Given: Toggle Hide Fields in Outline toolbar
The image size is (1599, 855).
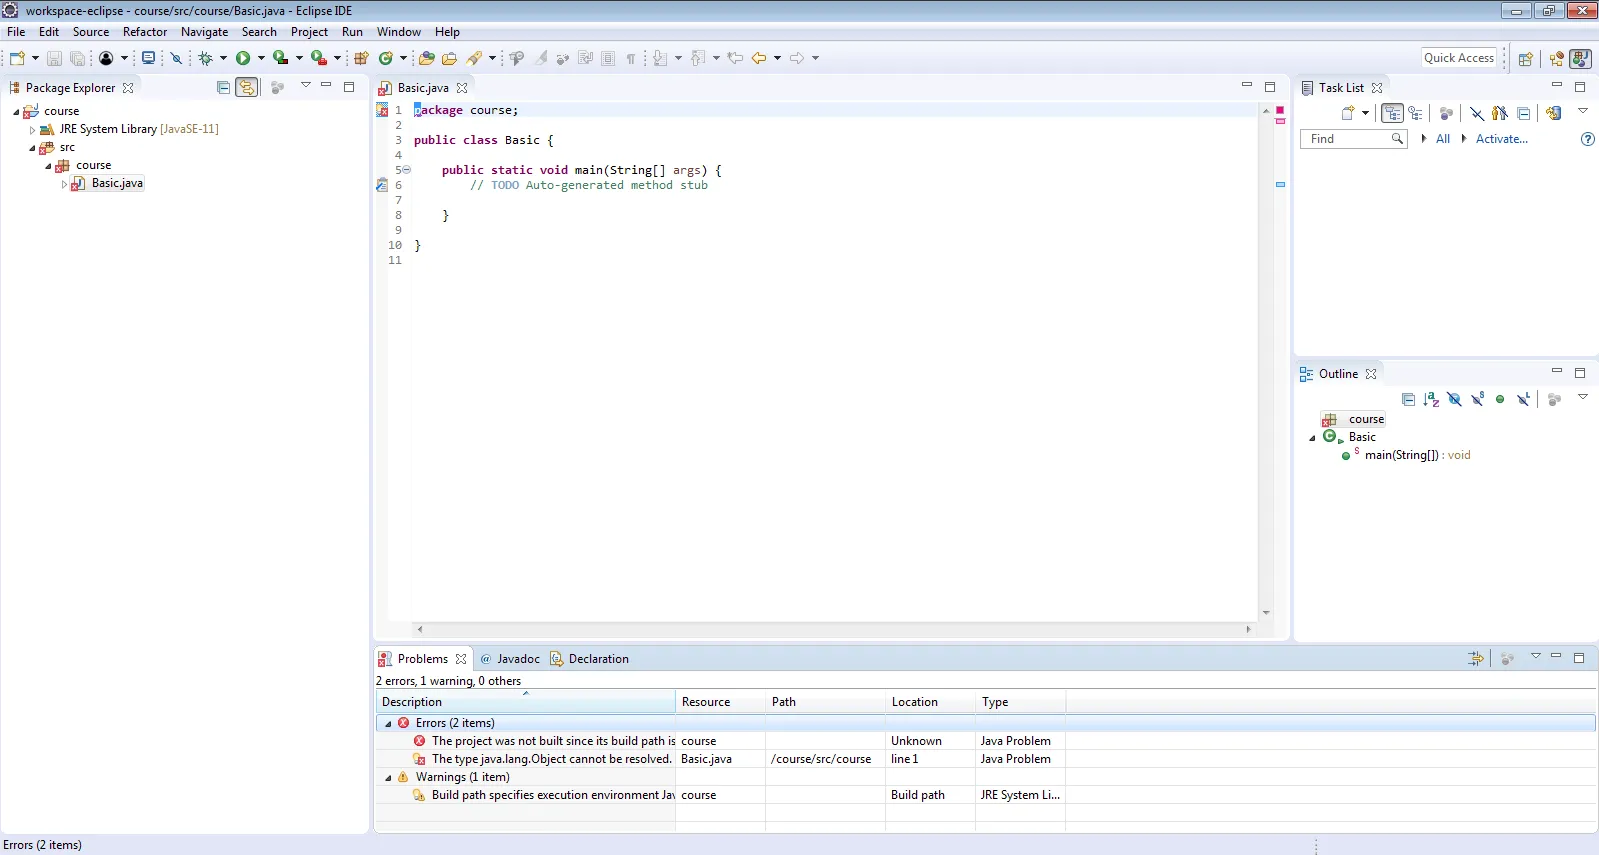Looking at the screenshot, I should (x=1454, y=400).
